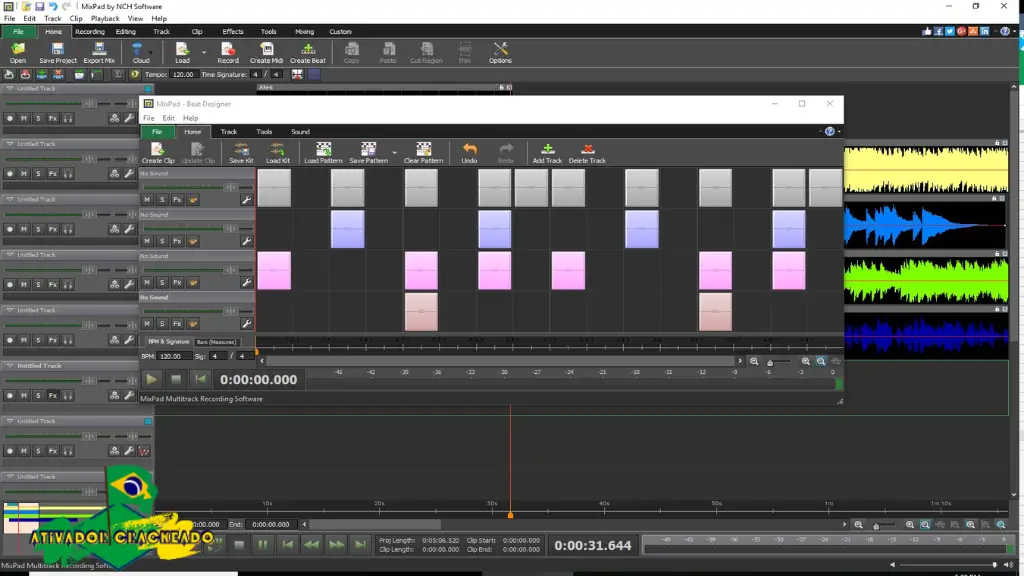1024x576 pixels.
Task: Toggle the first pink beat pad in row three
Action: click(x=274, y=270)
